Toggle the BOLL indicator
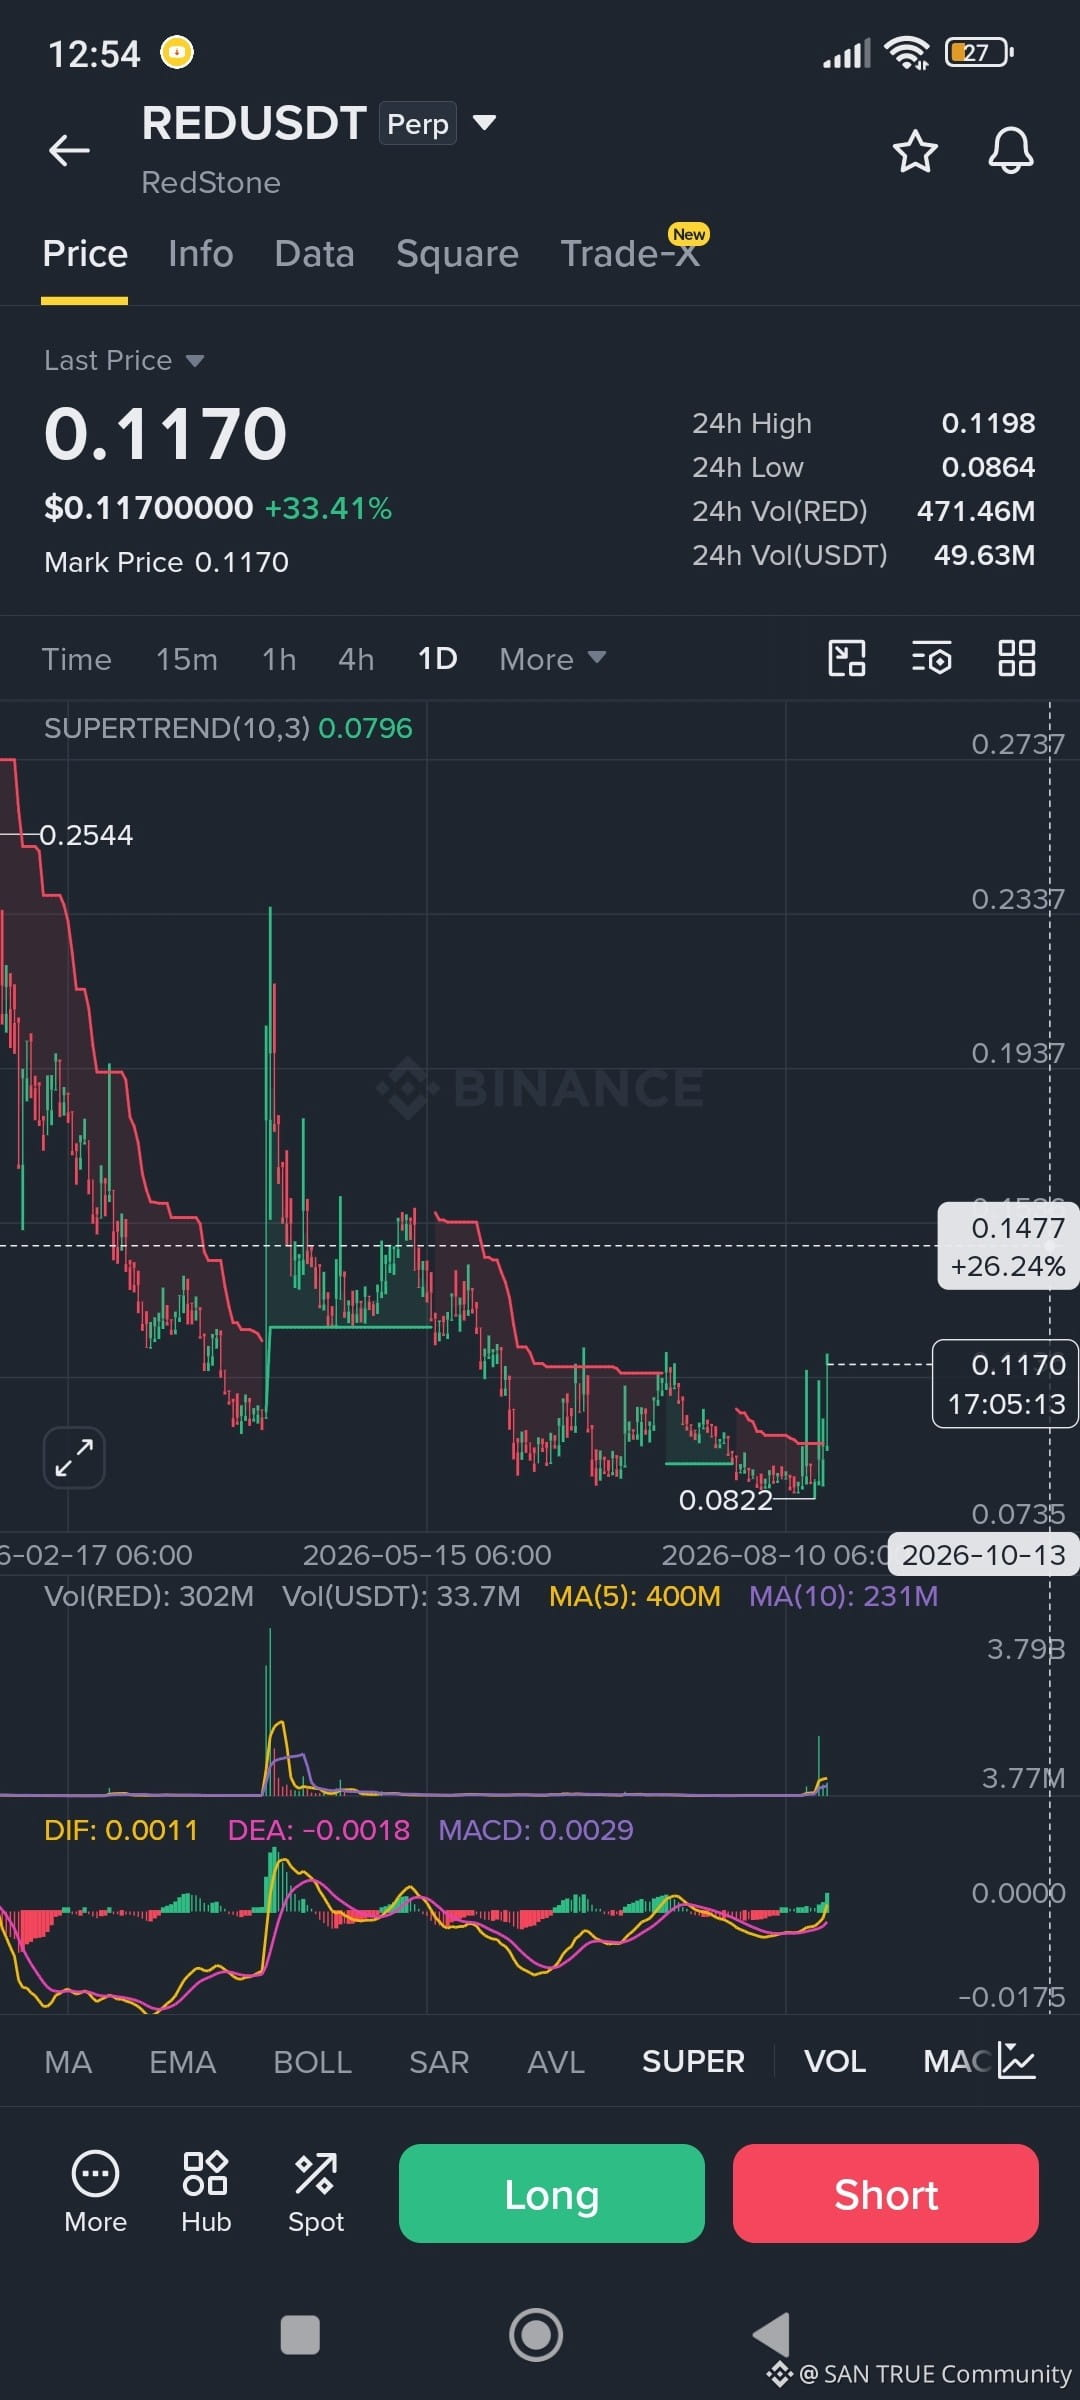This screenshot has height=2400, width=1080. pyautogui.click(x=312, y=2062)
